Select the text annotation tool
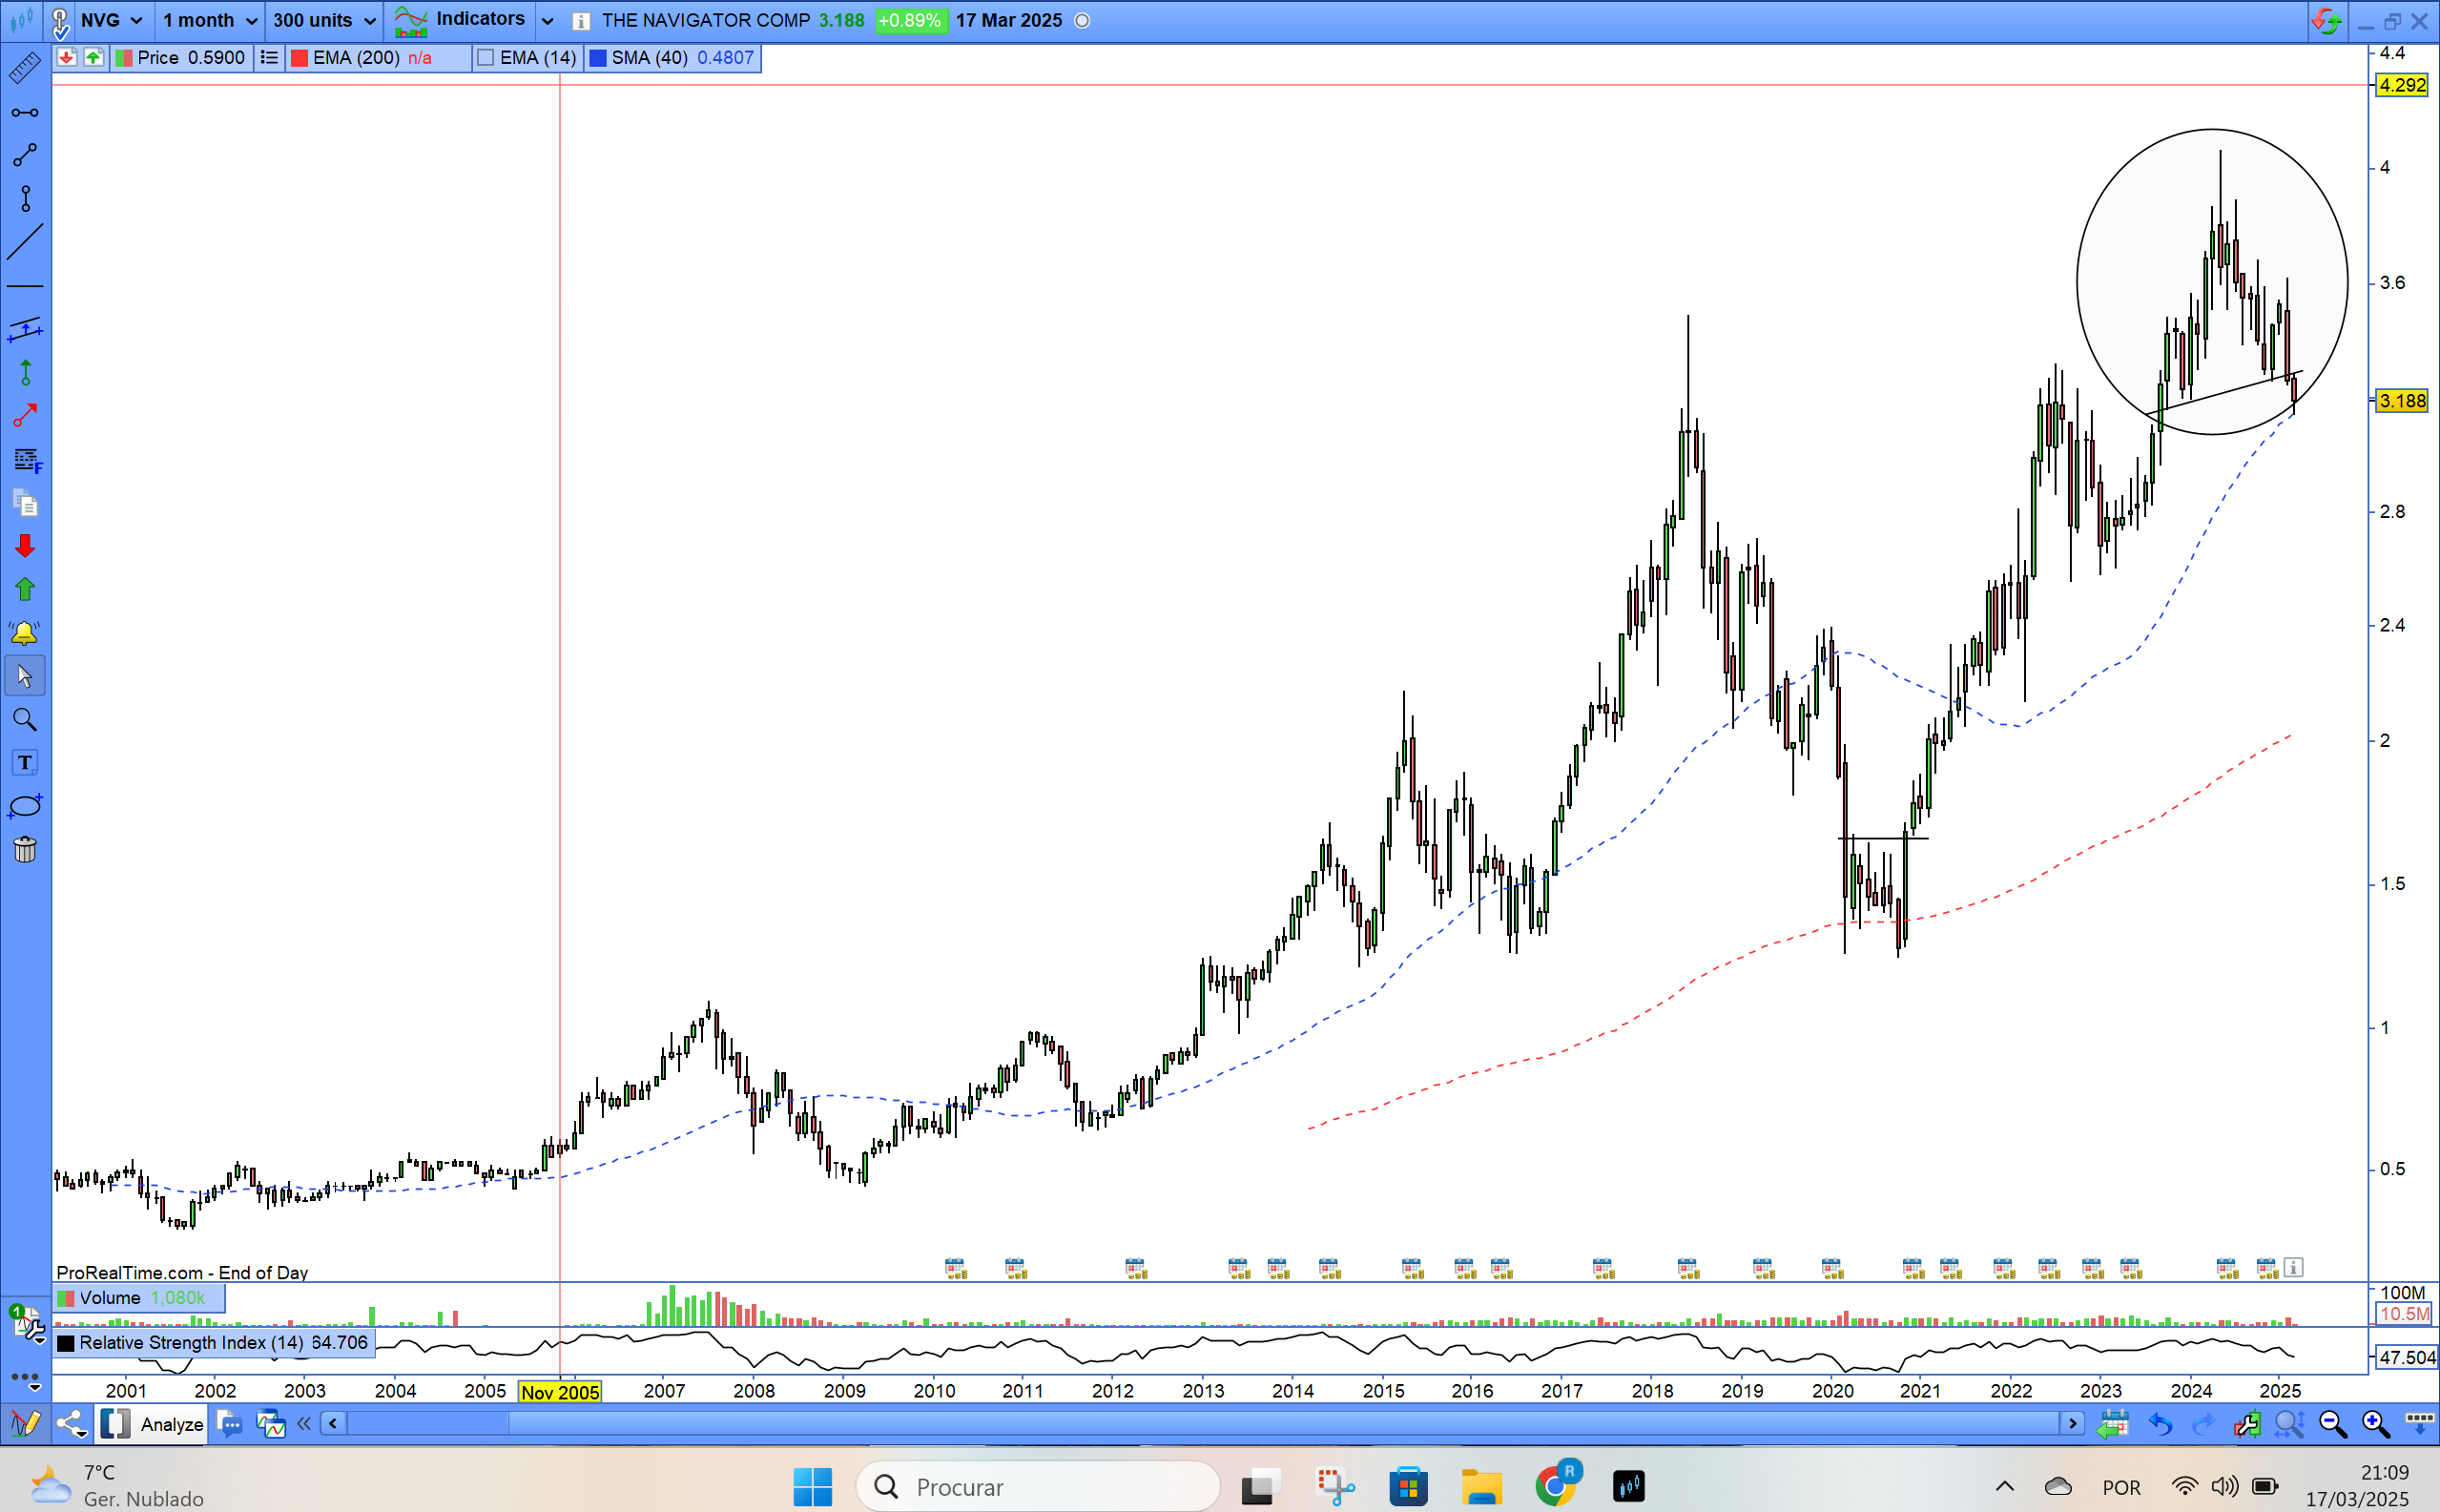The height and width of the screenshot is (1512, 2440). [24, 763]
